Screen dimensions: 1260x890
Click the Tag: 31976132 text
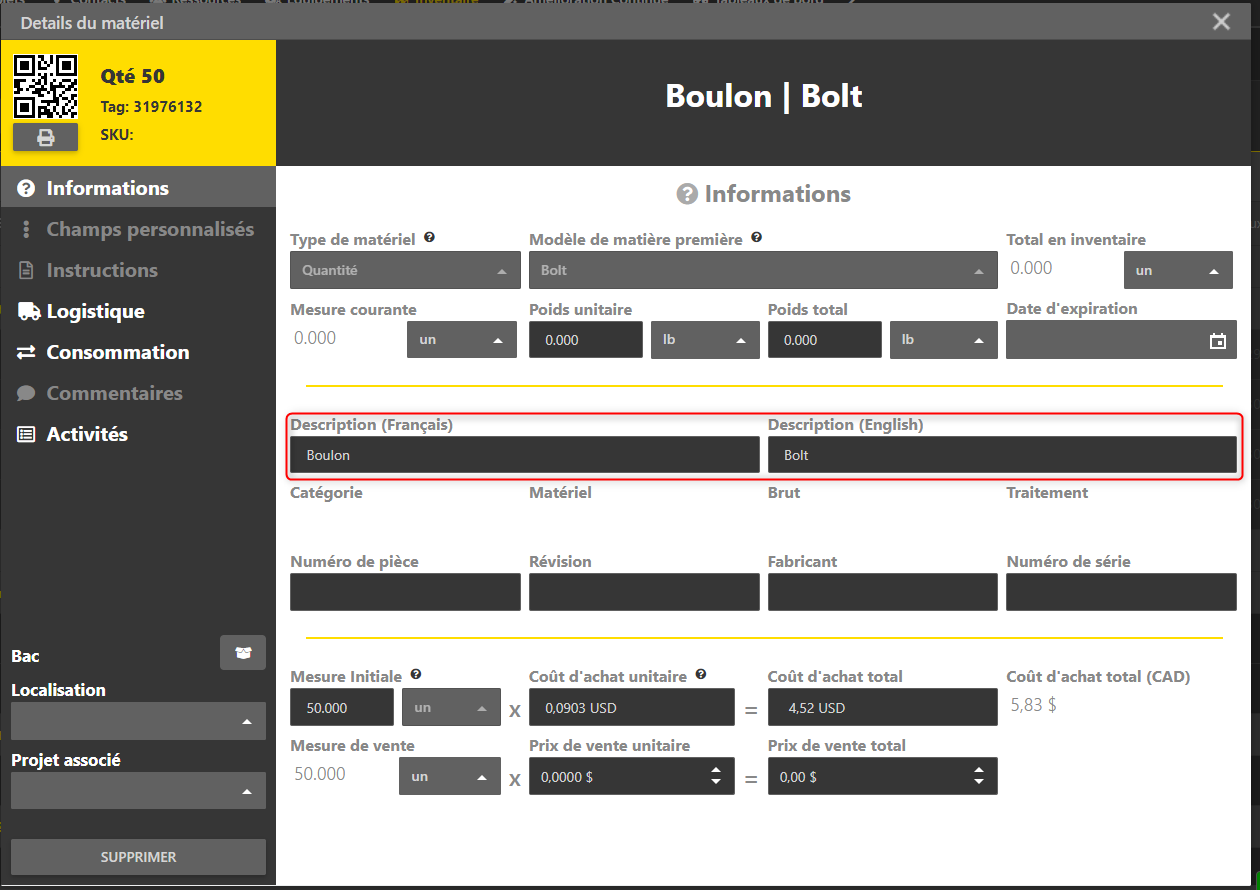click(x=151, y=107)
